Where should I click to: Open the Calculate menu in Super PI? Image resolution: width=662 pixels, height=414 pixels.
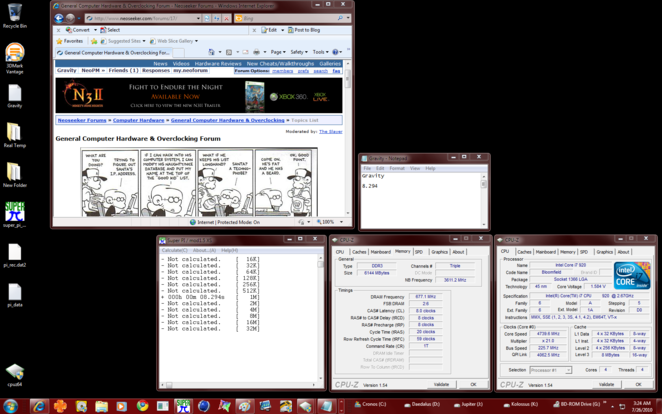pos(175,250)
